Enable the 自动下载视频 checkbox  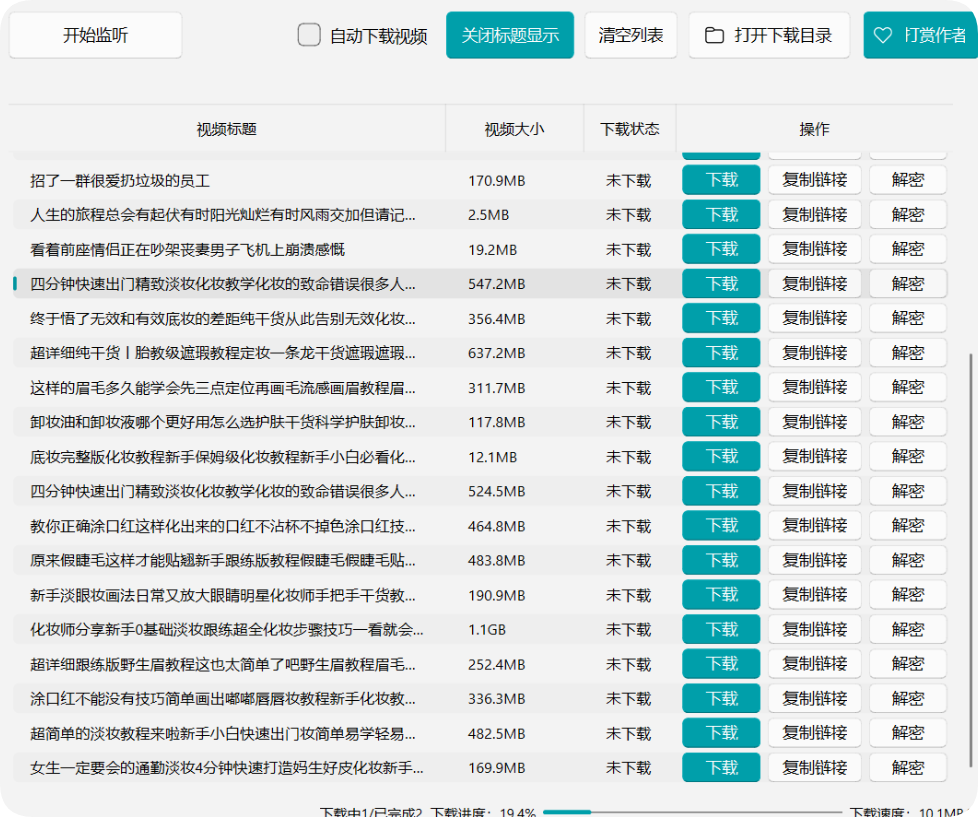[309, 35]
